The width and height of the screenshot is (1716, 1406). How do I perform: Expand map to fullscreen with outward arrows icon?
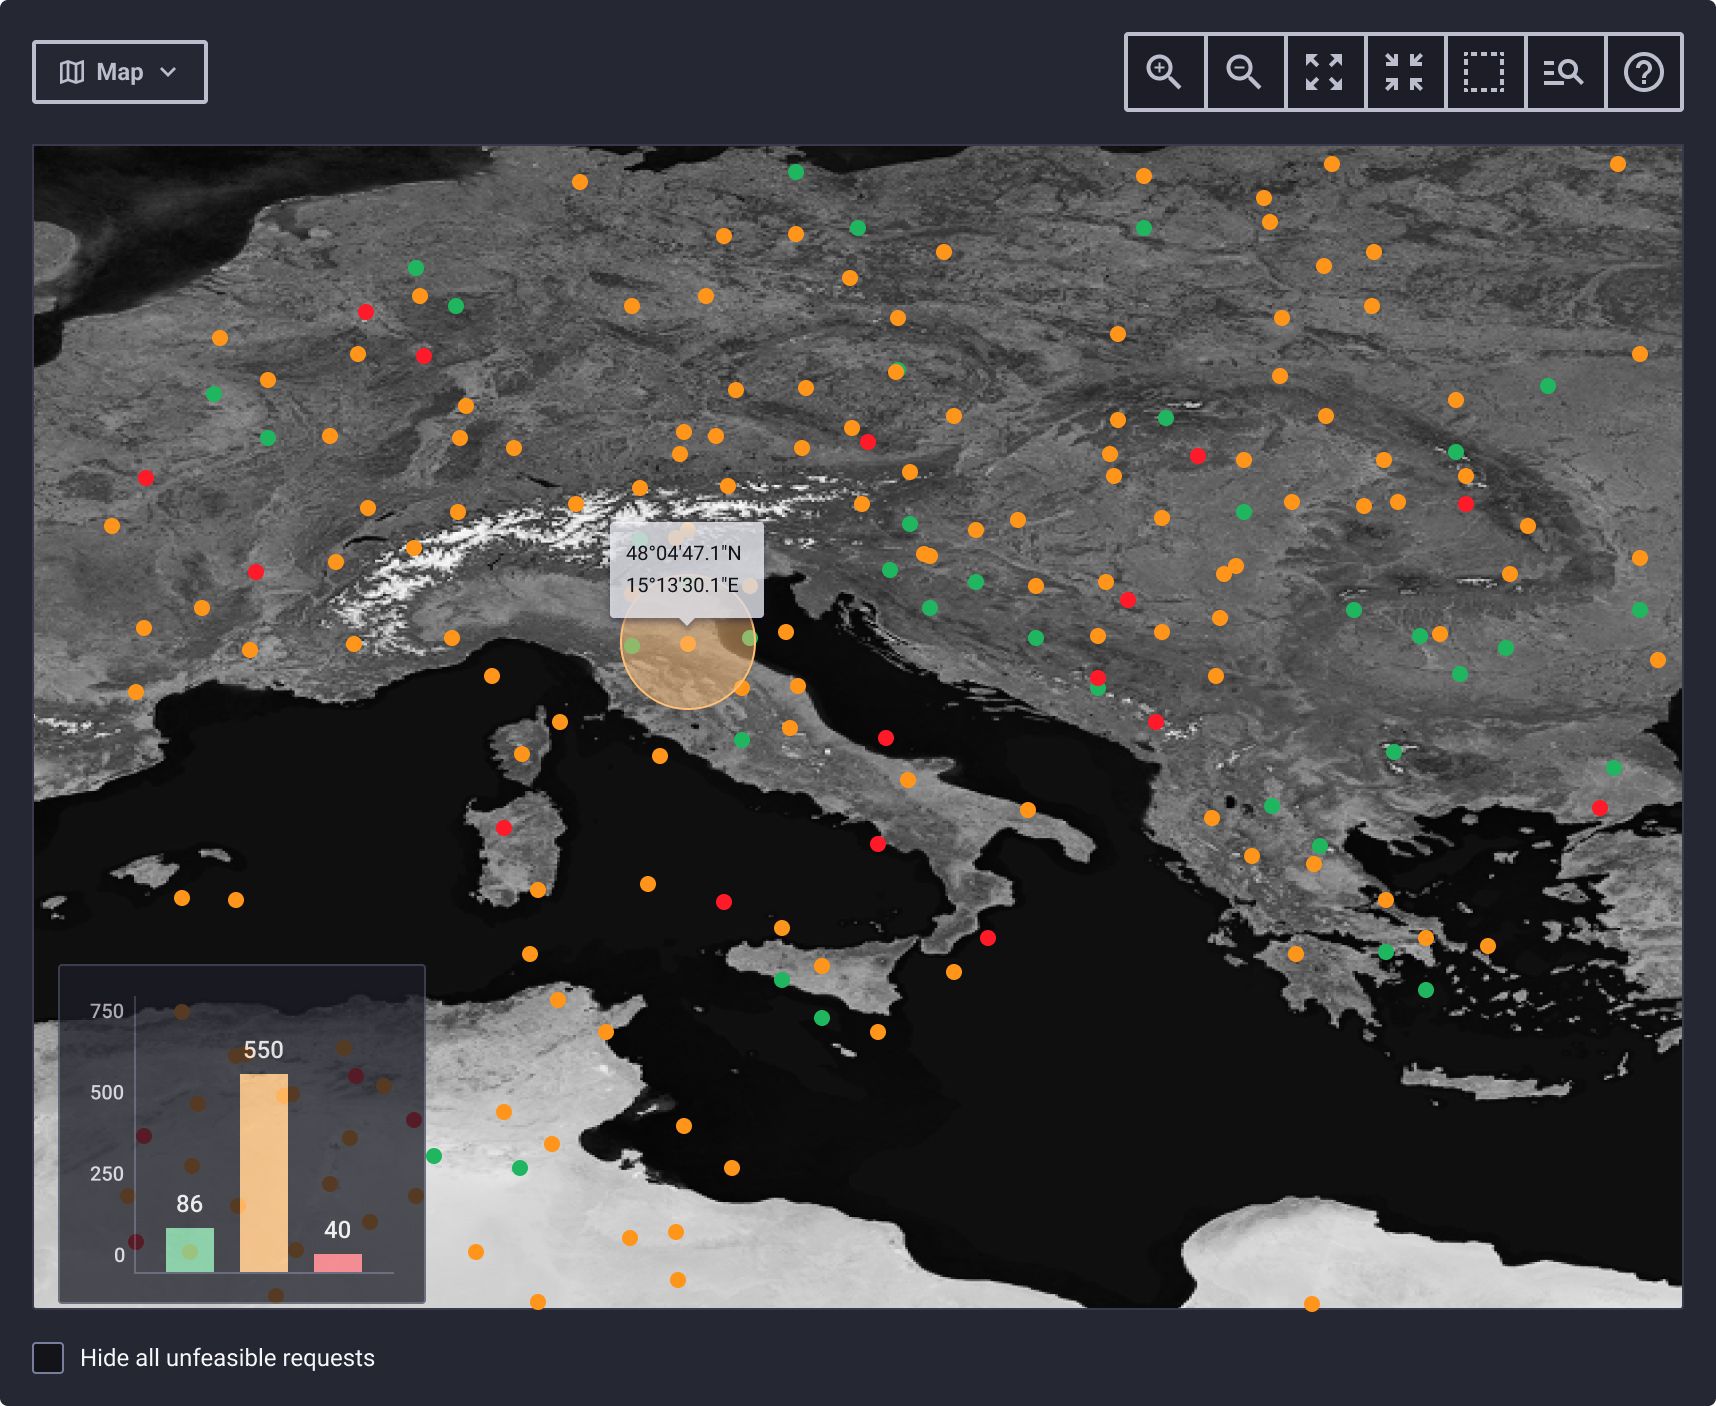1324,72
